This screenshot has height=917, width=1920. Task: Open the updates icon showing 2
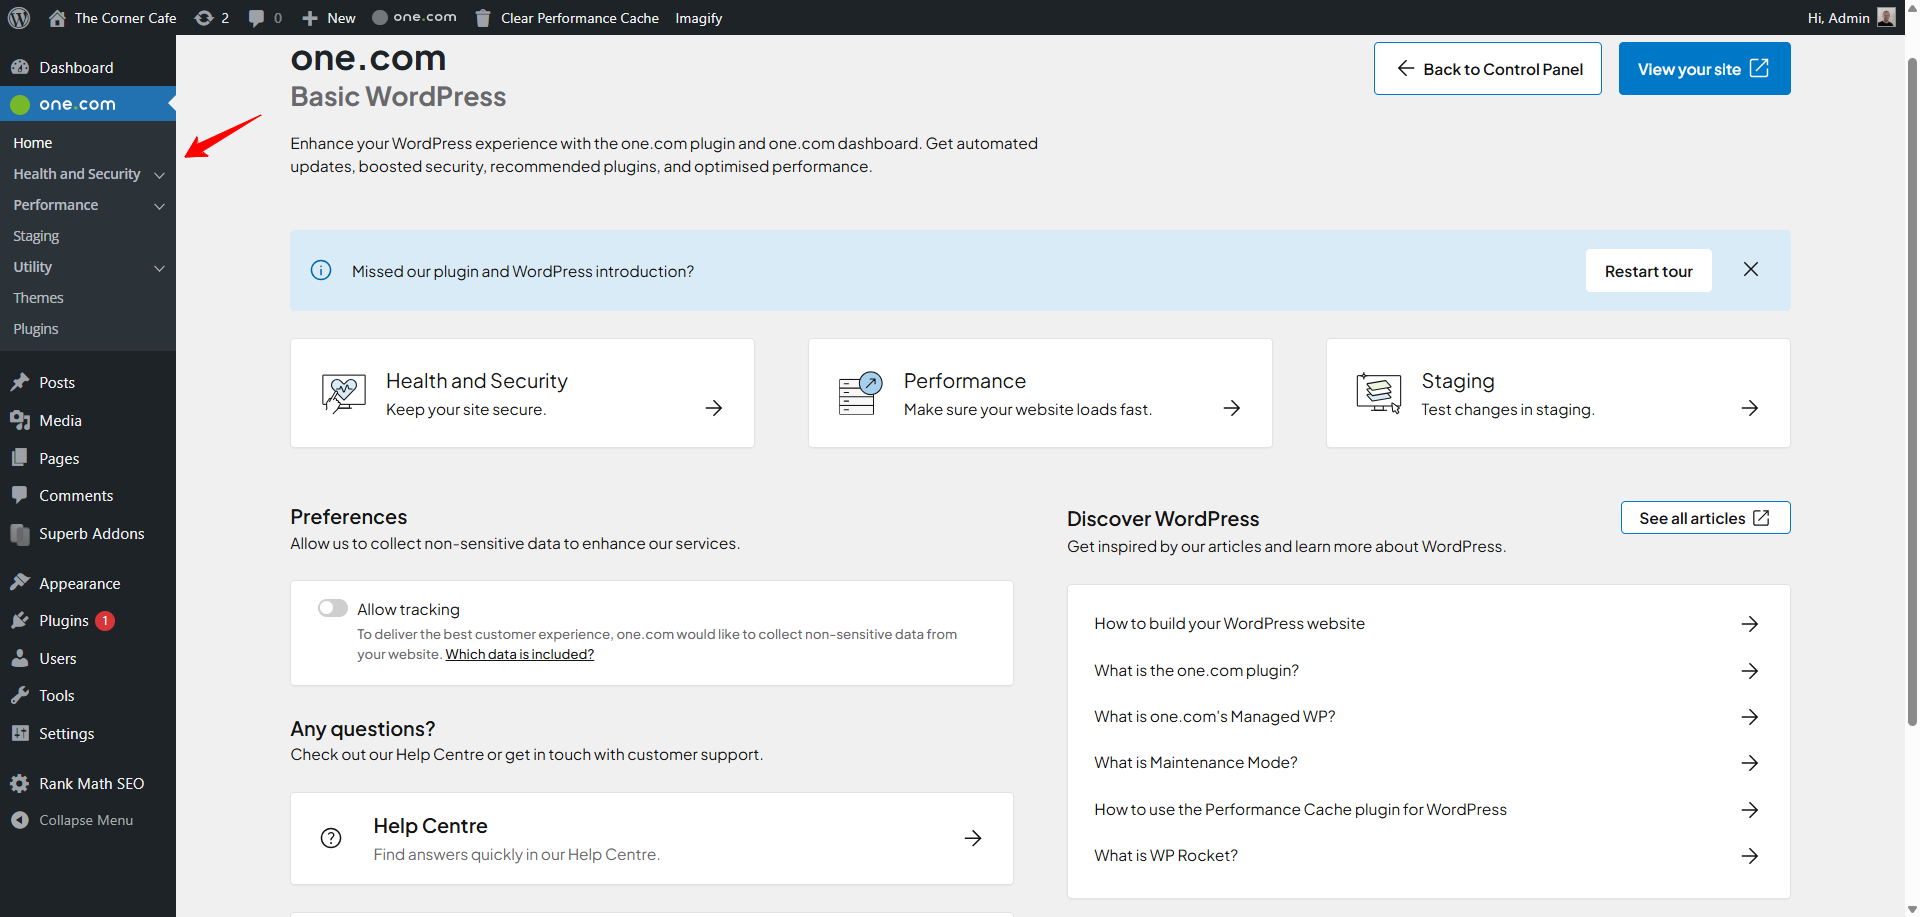click(211, 18)
